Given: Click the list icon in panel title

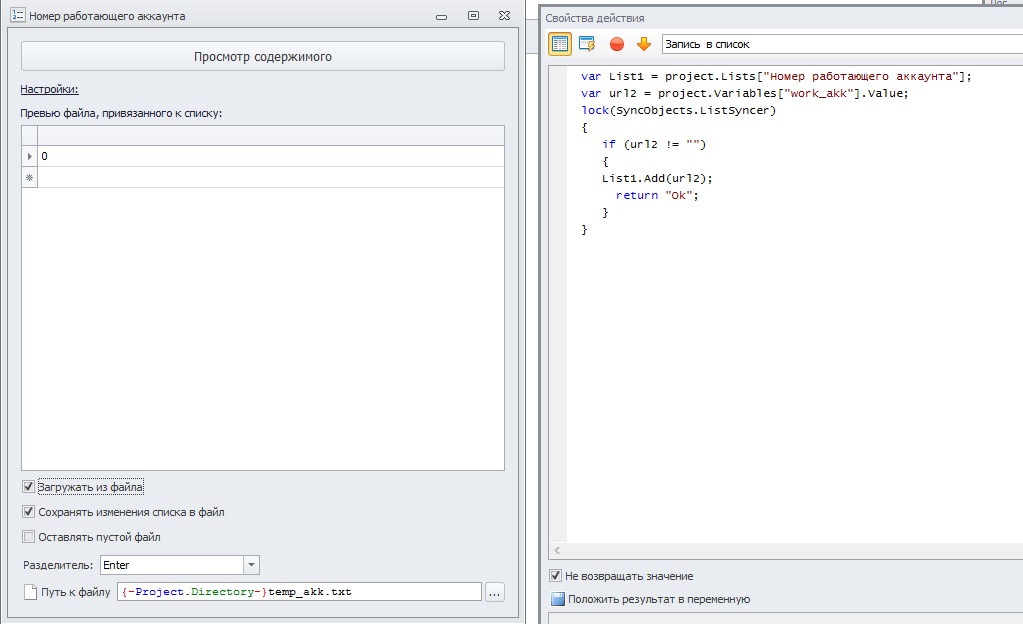Looking at the screenshot, I should point(17,16).
